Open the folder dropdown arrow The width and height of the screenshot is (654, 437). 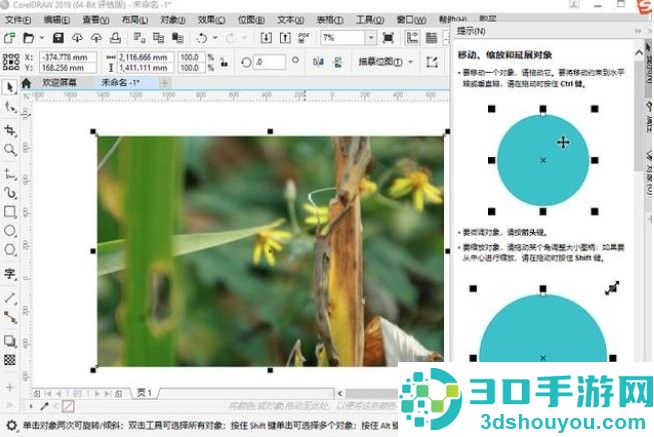[x=42, y=38]
